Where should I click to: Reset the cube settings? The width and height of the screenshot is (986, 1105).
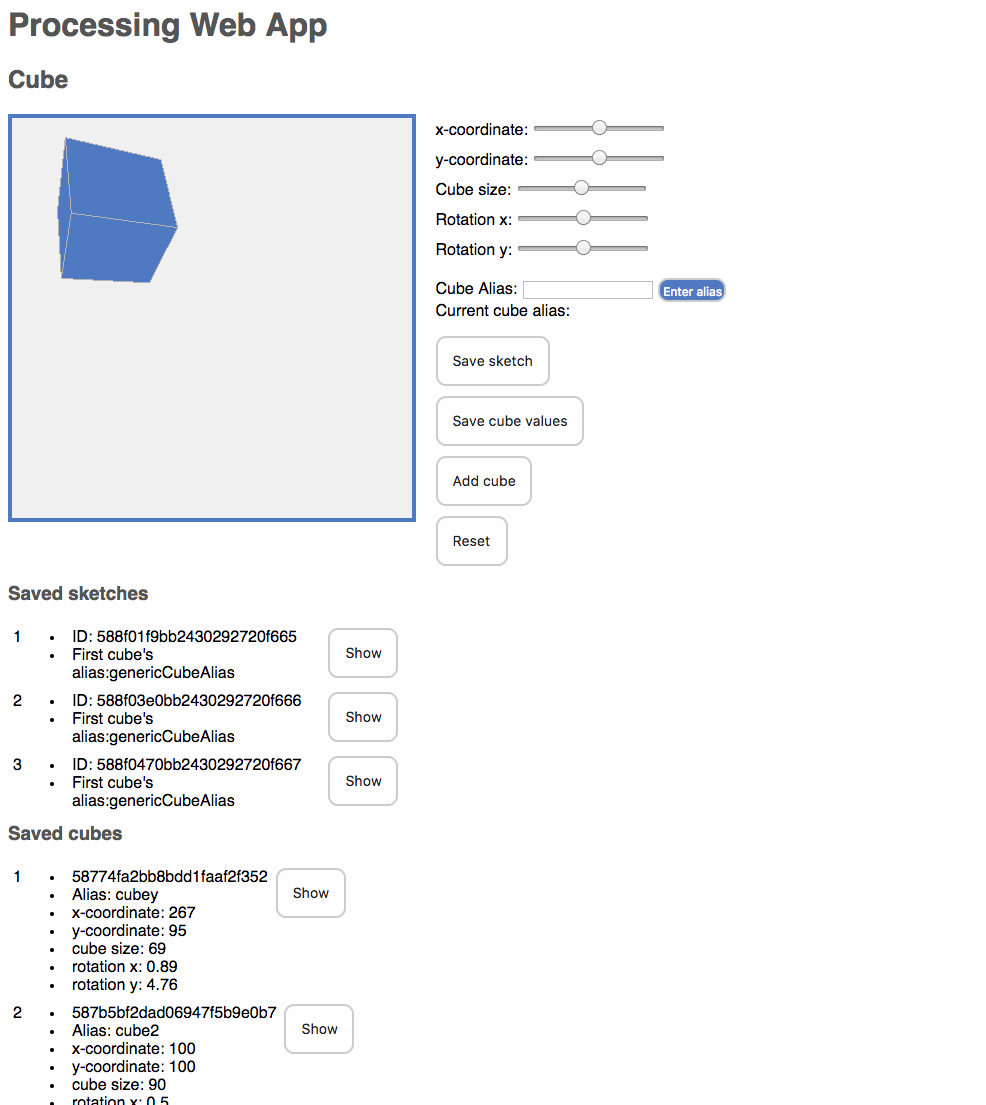[x=471, y=541]
